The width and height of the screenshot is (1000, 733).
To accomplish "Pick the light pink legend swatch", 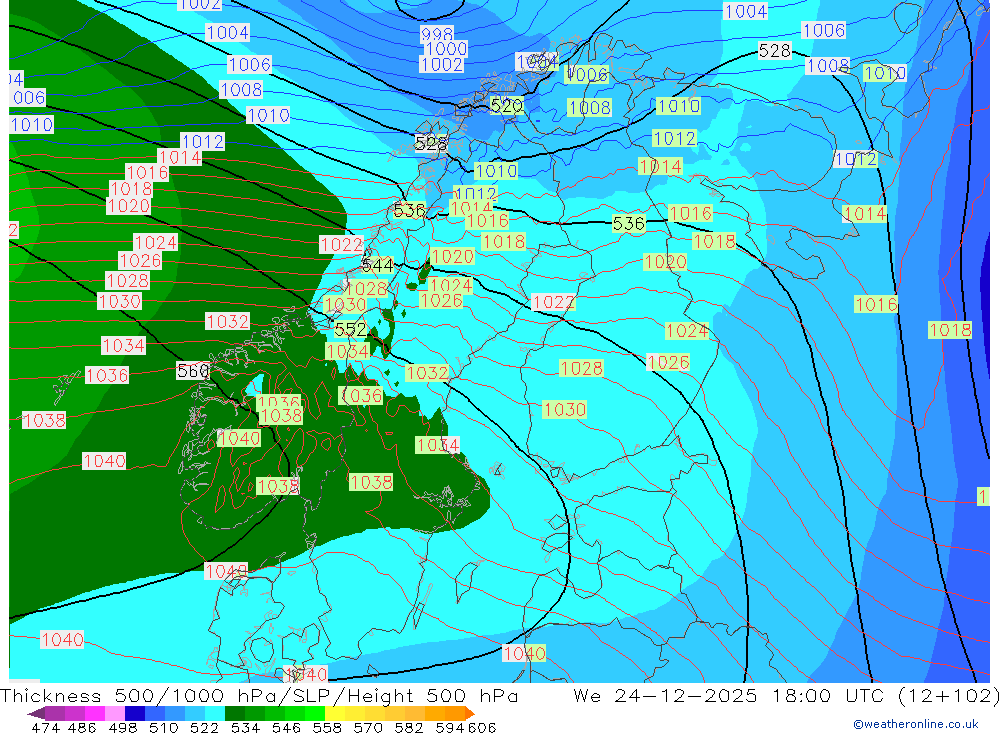I will 115,713.
